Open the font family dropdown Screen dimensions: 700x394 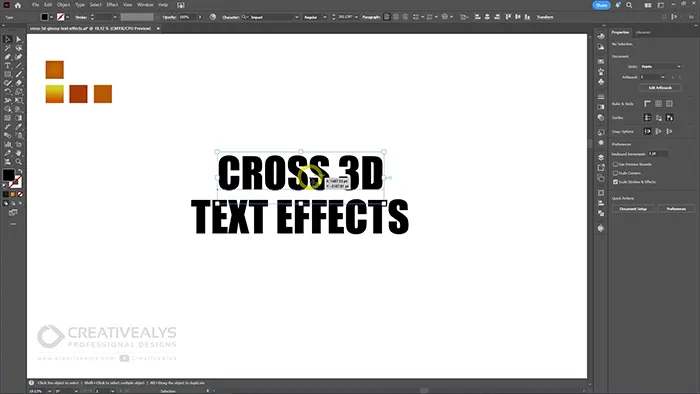click(297, 17)
